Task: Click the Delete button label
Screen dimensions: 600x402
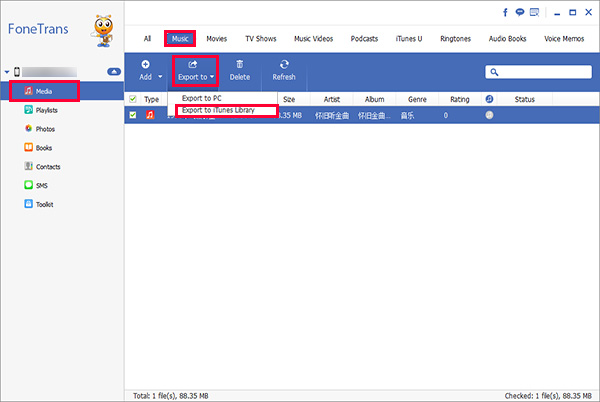Action: point(240,77)
